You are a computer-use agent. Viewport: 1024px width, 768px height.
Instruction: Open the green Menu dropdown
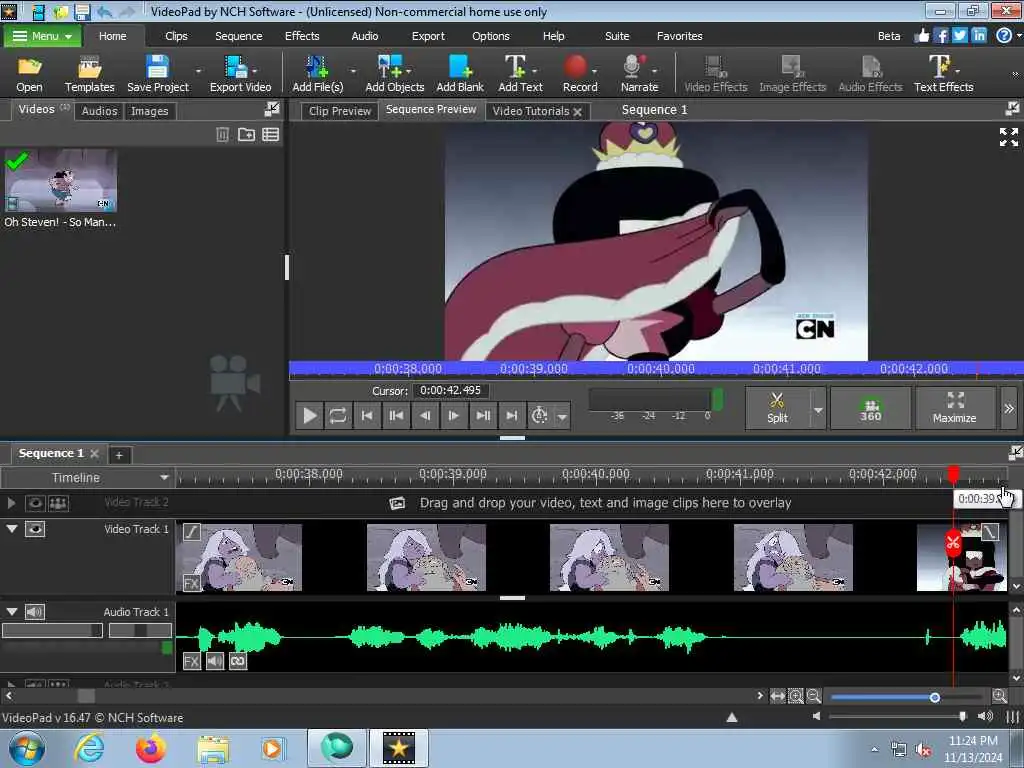(42, 36)
